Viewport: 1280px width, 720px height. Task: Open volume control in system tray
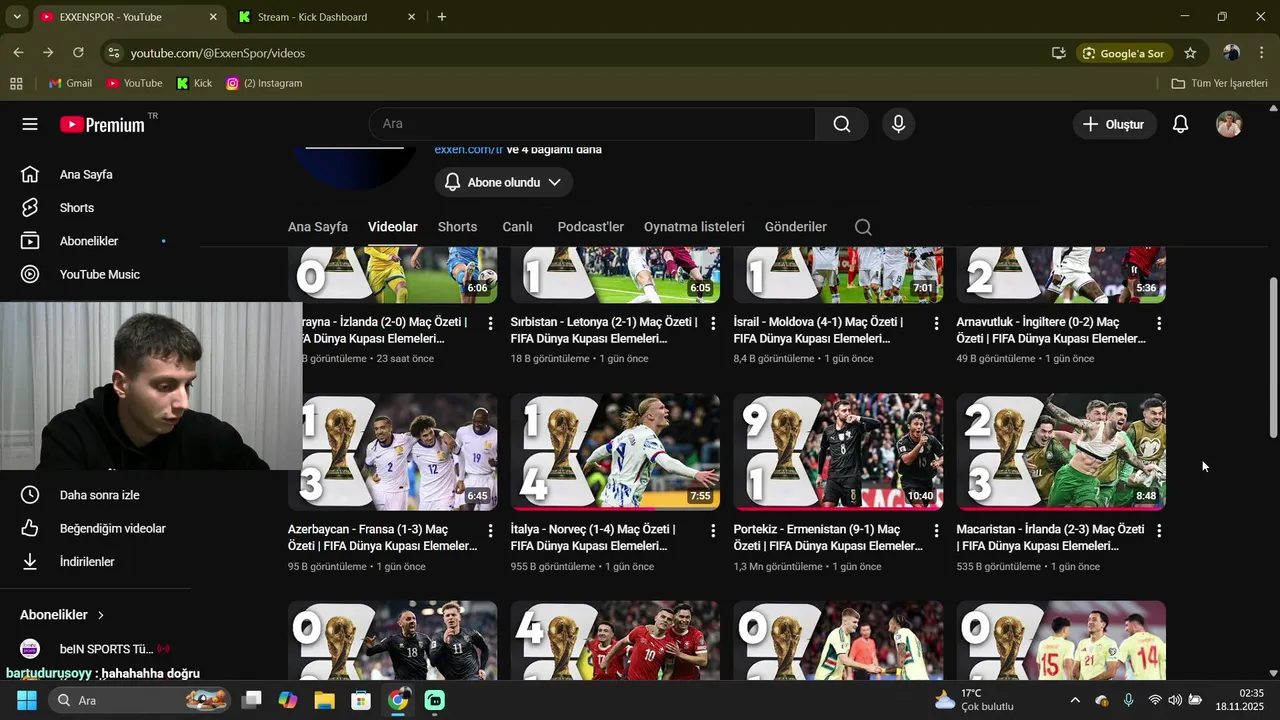coord(1175,700)
